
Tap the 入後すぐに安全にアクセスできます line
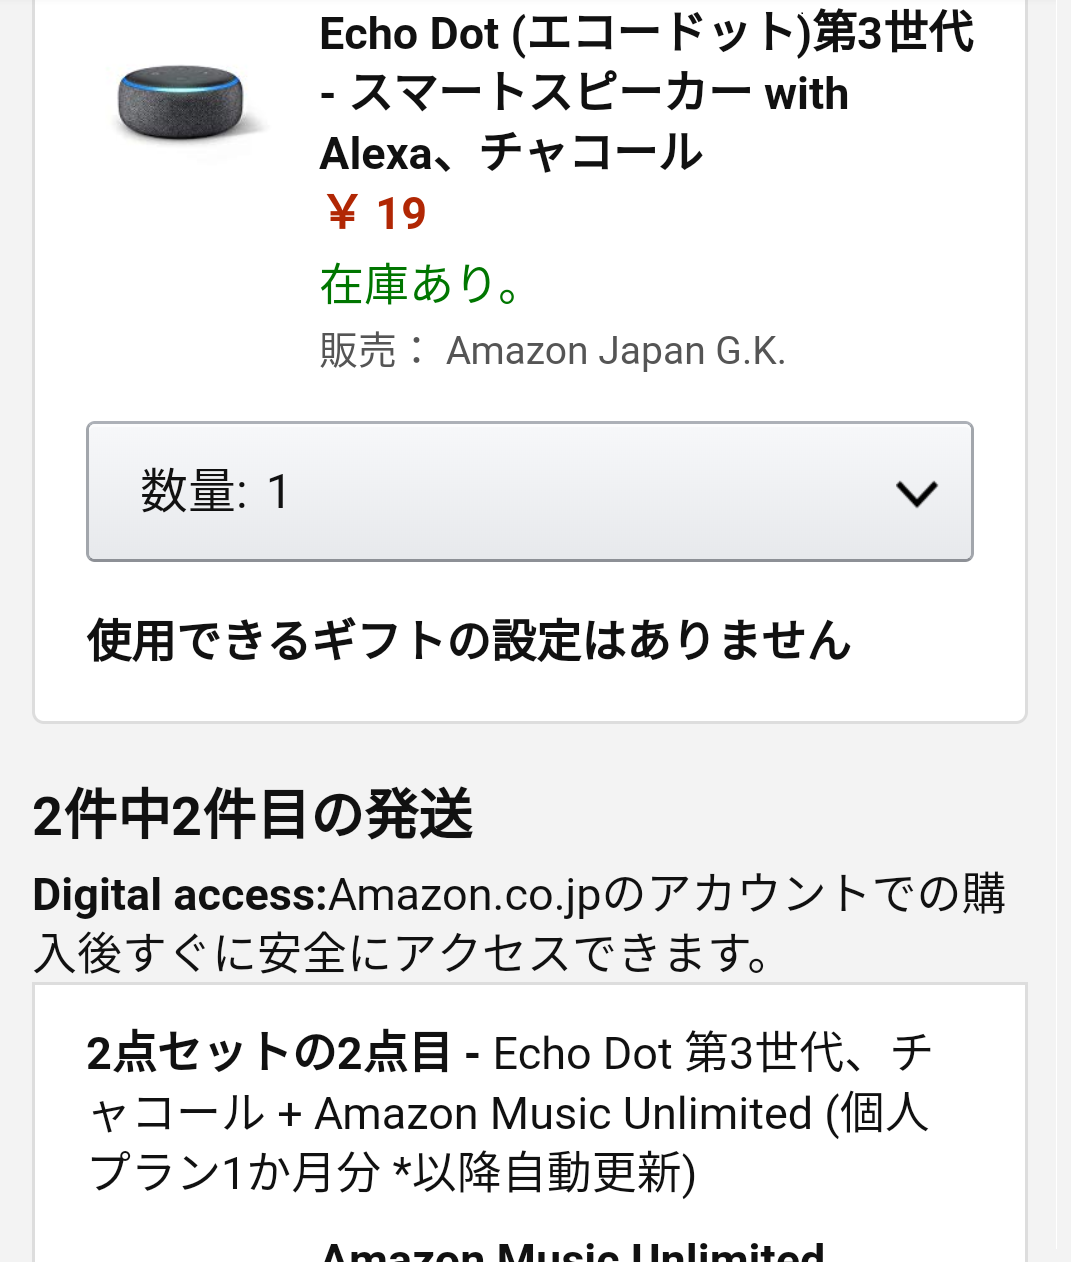401,953
